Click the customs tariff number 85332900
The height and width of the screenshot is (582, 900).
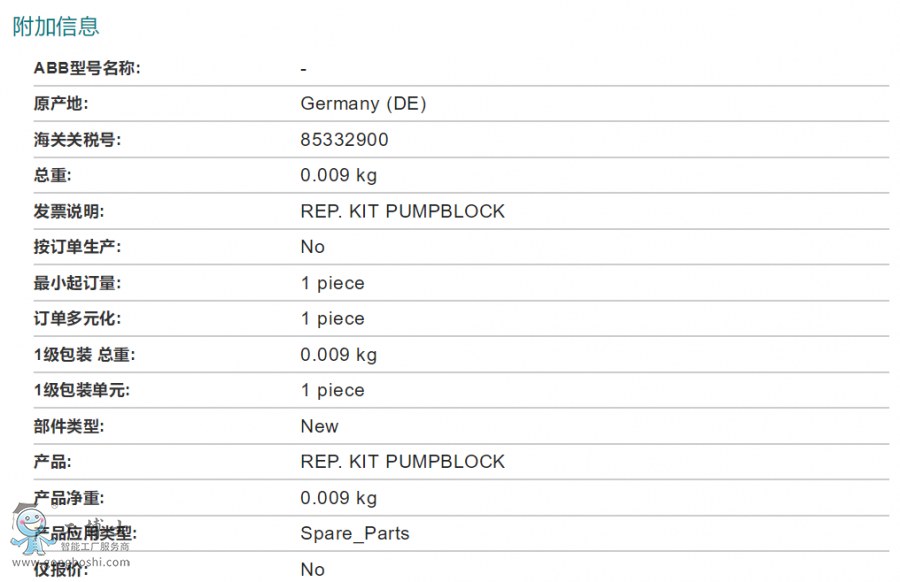coord(344,140)
